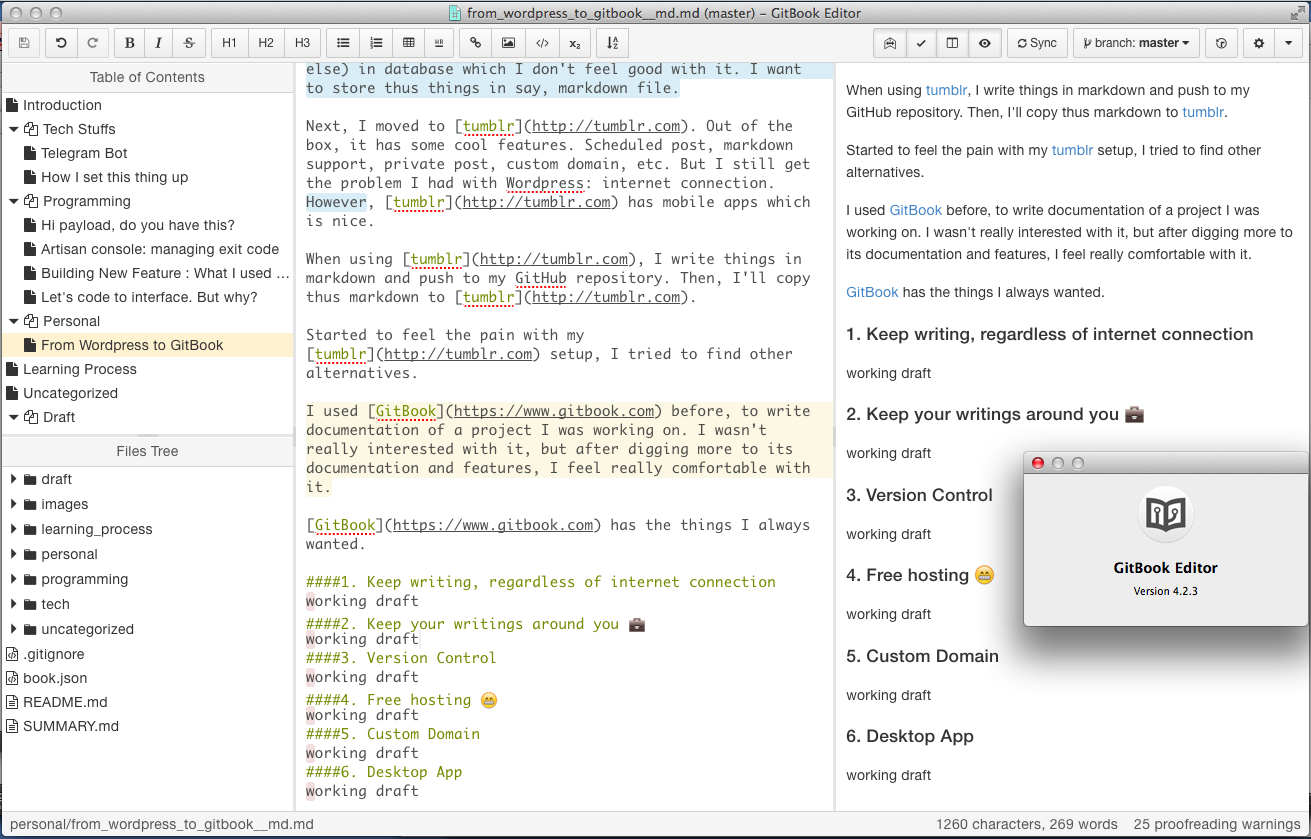
Task: Click the A-Z sort icon
Action: tap(613, 43)
